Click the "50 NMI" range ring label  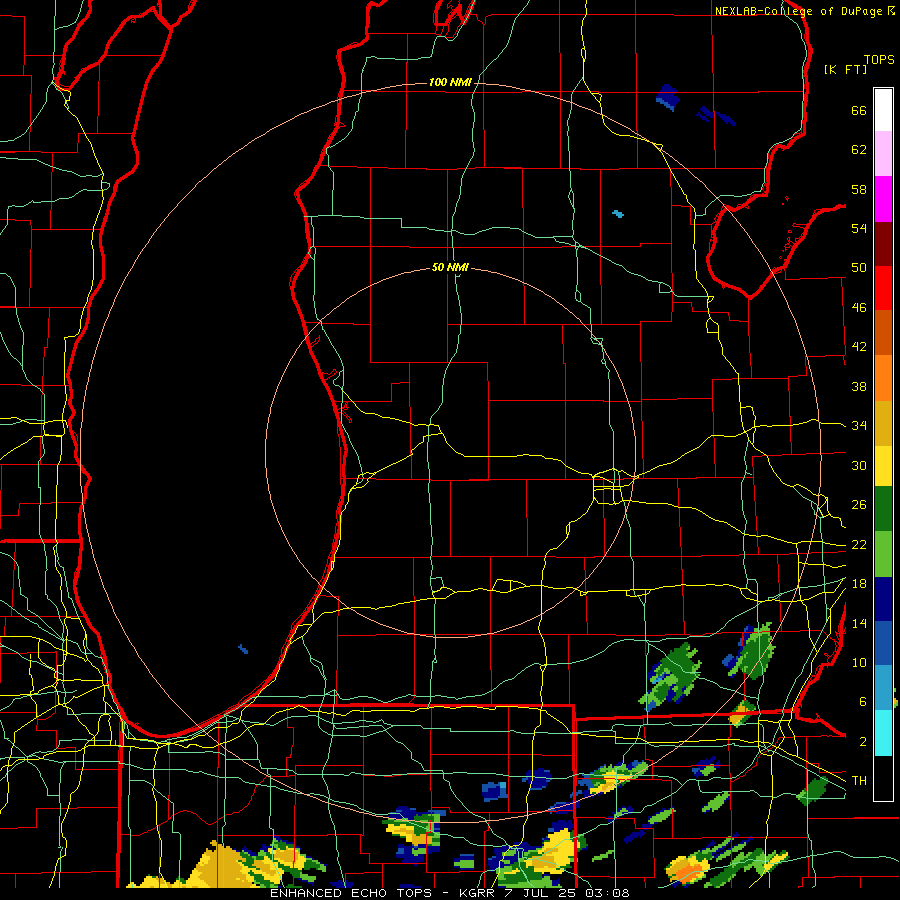[x=450, y=267]
